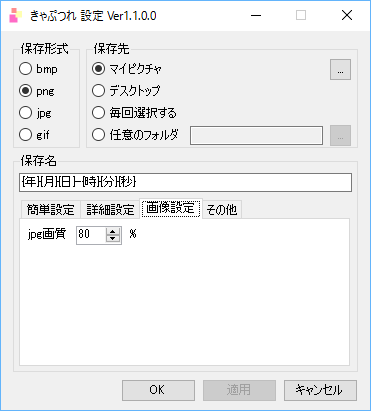Decrease jpg画質 with the down arrow
The height and width of the screenshot is (411, 371).
[x=113, y=238]
